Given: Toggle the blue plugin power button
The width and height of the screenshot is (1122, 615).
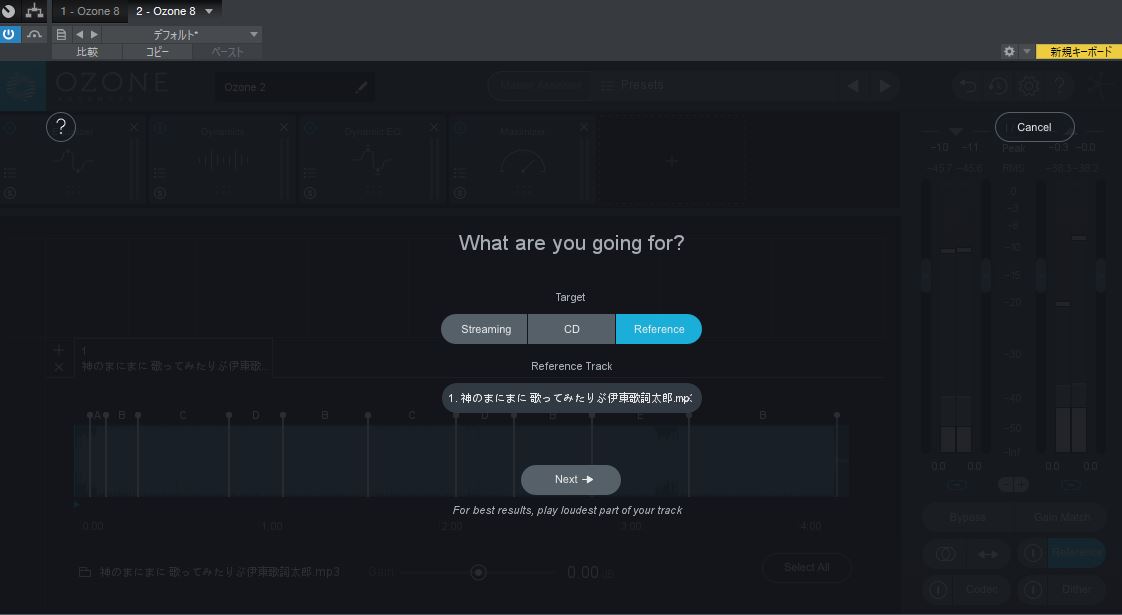Looking at the screenshot, I should tap(9, 34).
